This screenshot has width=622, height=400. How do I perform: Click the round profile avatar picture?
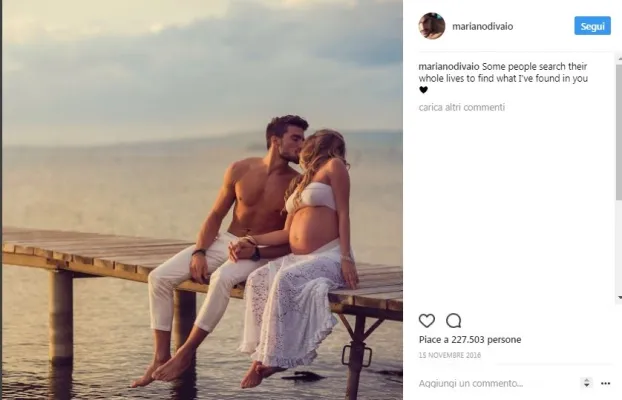click(432, 26)
